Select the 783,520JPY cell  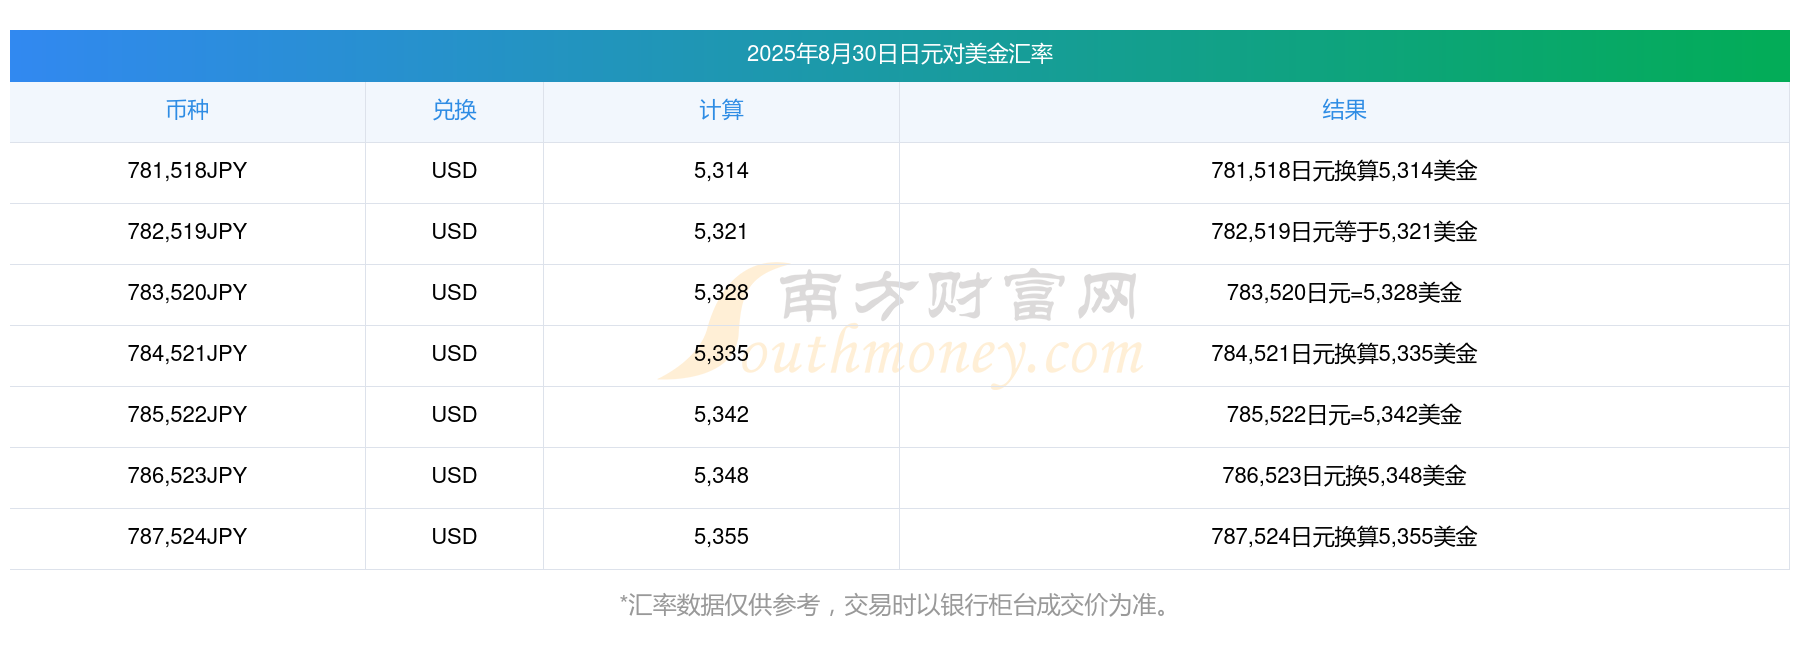point(187,293)
